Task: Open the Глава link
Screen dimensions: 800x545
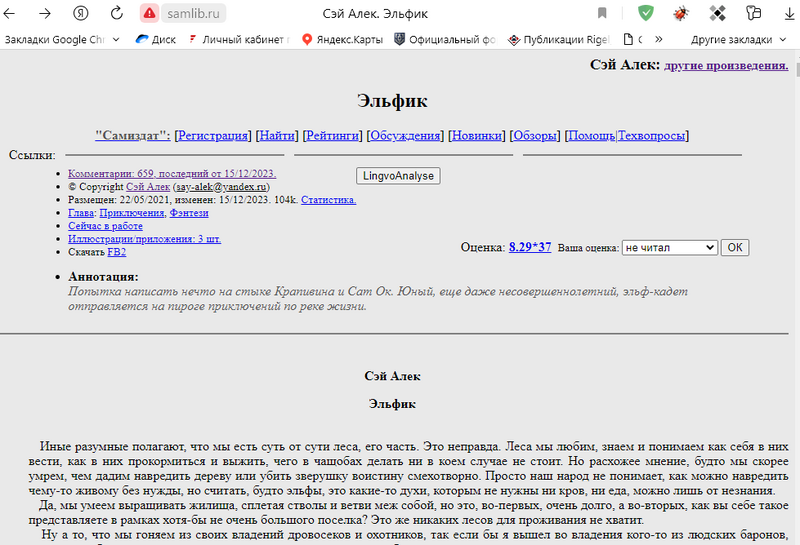Action: coord(81,213)
